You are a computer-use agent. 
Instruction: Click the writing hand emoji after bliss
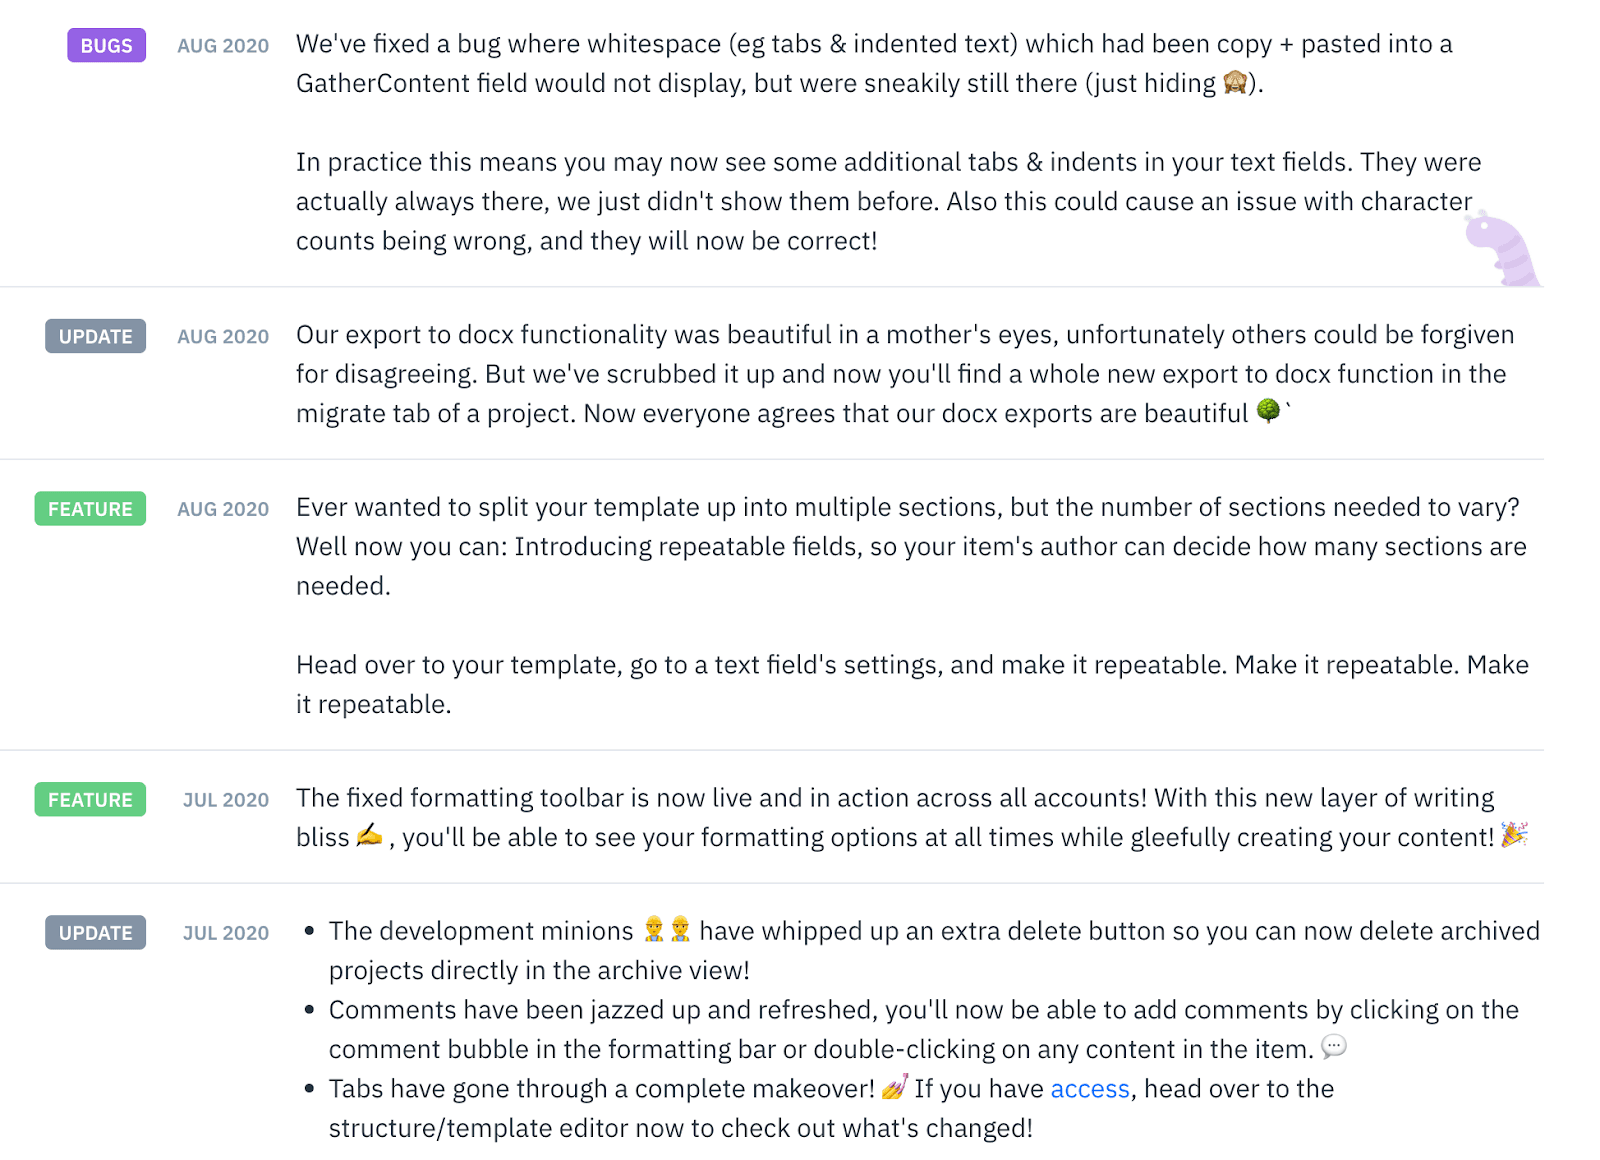coord(369,835)
